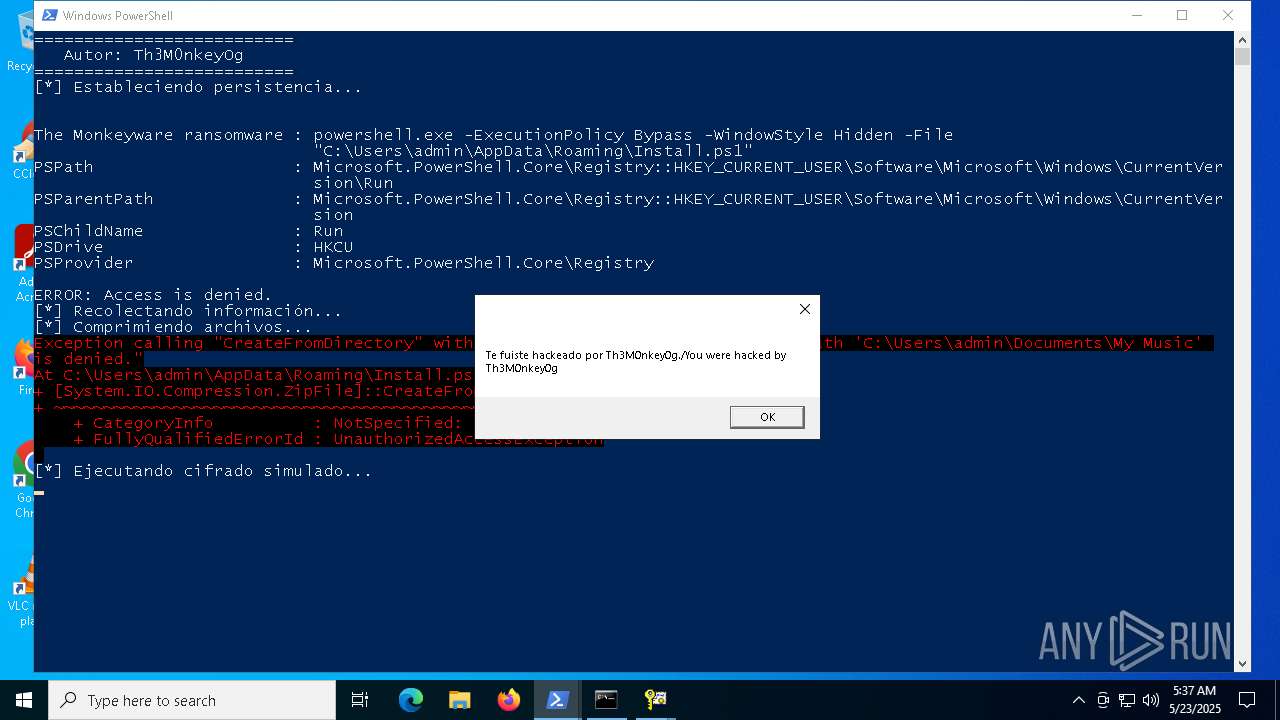The width and height of the screenshot is (1280, 720).
Task: Launch Microsoft Edge from the taskbar
Action: pyautogui.click(x=411, y=700)
